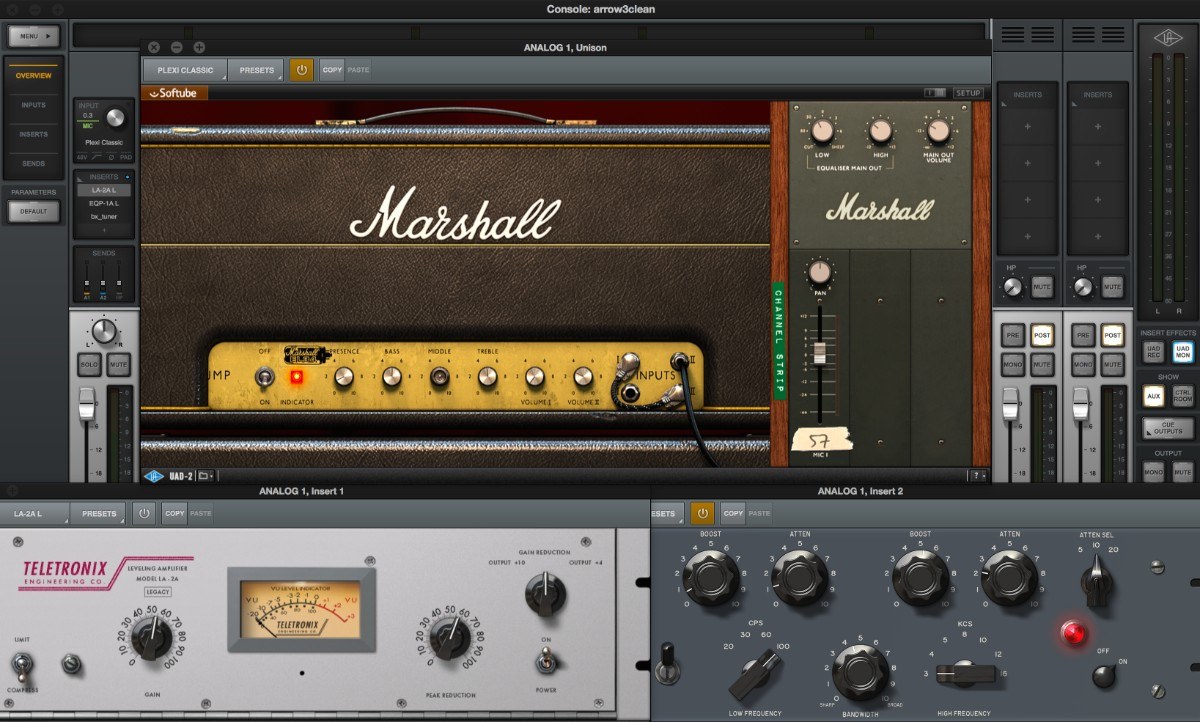The image size is (1200, 722).
Task: Toggle SOLO on the Analog 1 channel
Action: coord(89,365)
